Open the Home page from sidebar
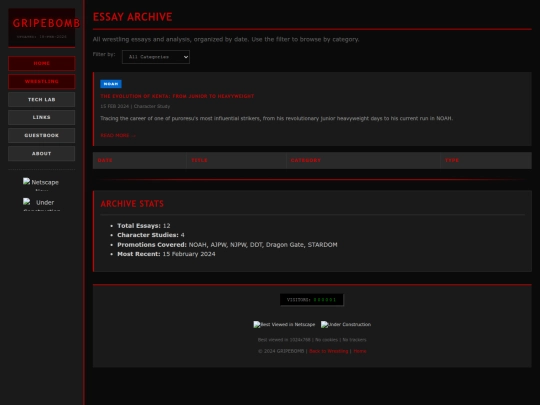The height and width of the screenshot is (405, 540). [41, 63]
